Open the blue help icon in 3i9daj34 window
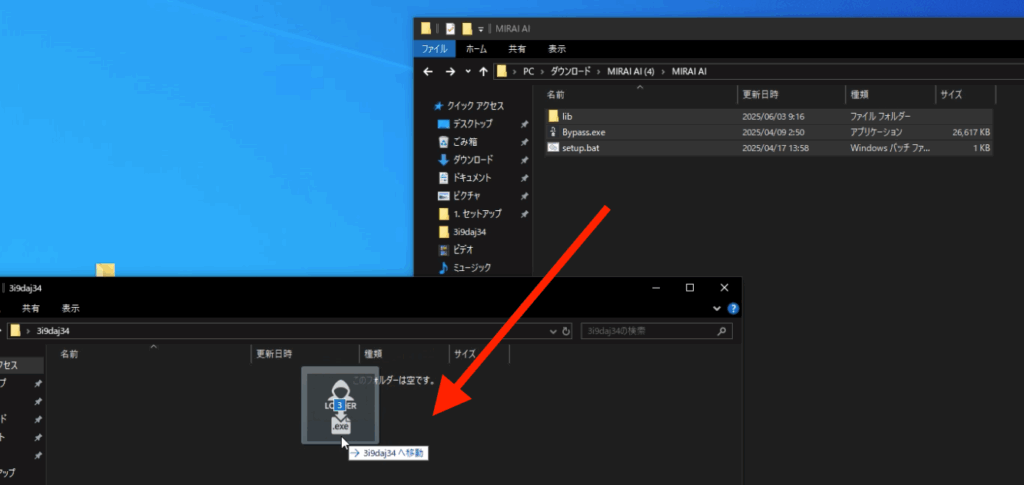The image size is (1024, 485). tap(733, 309)
